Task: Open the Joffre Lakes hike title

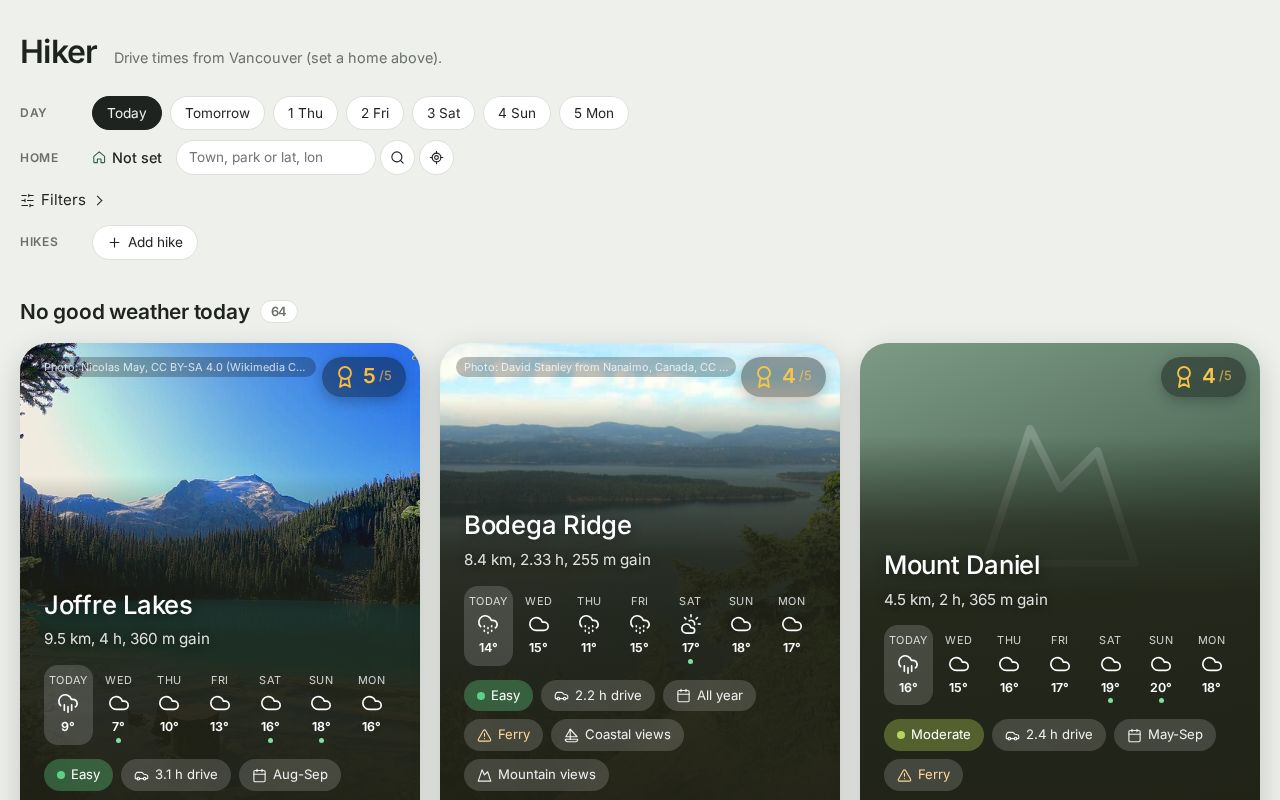Action: click(x=118, y=605)
